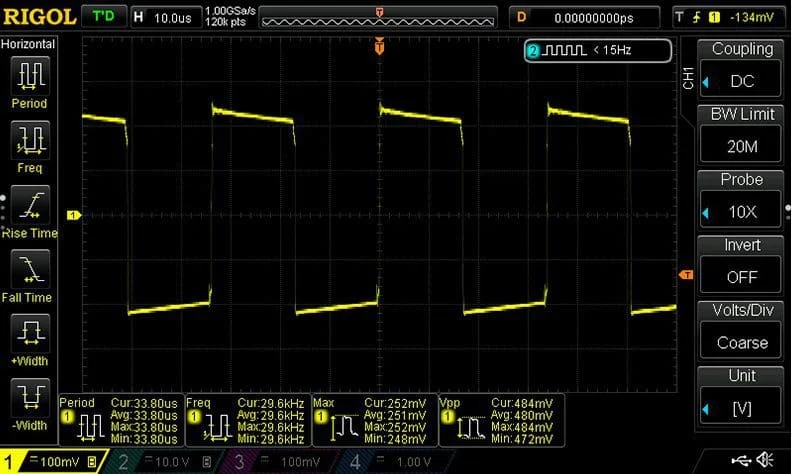Click the Vpp Avg:480mV value

pyautogui.click(x=522, y=415)
